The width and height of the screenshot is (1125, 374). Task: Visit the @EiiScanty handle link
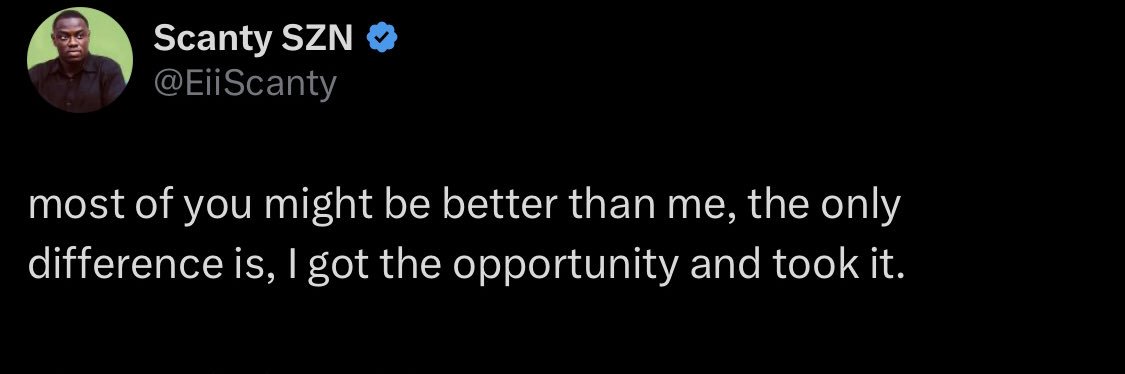pyautogui.click(x=245, y=85)
